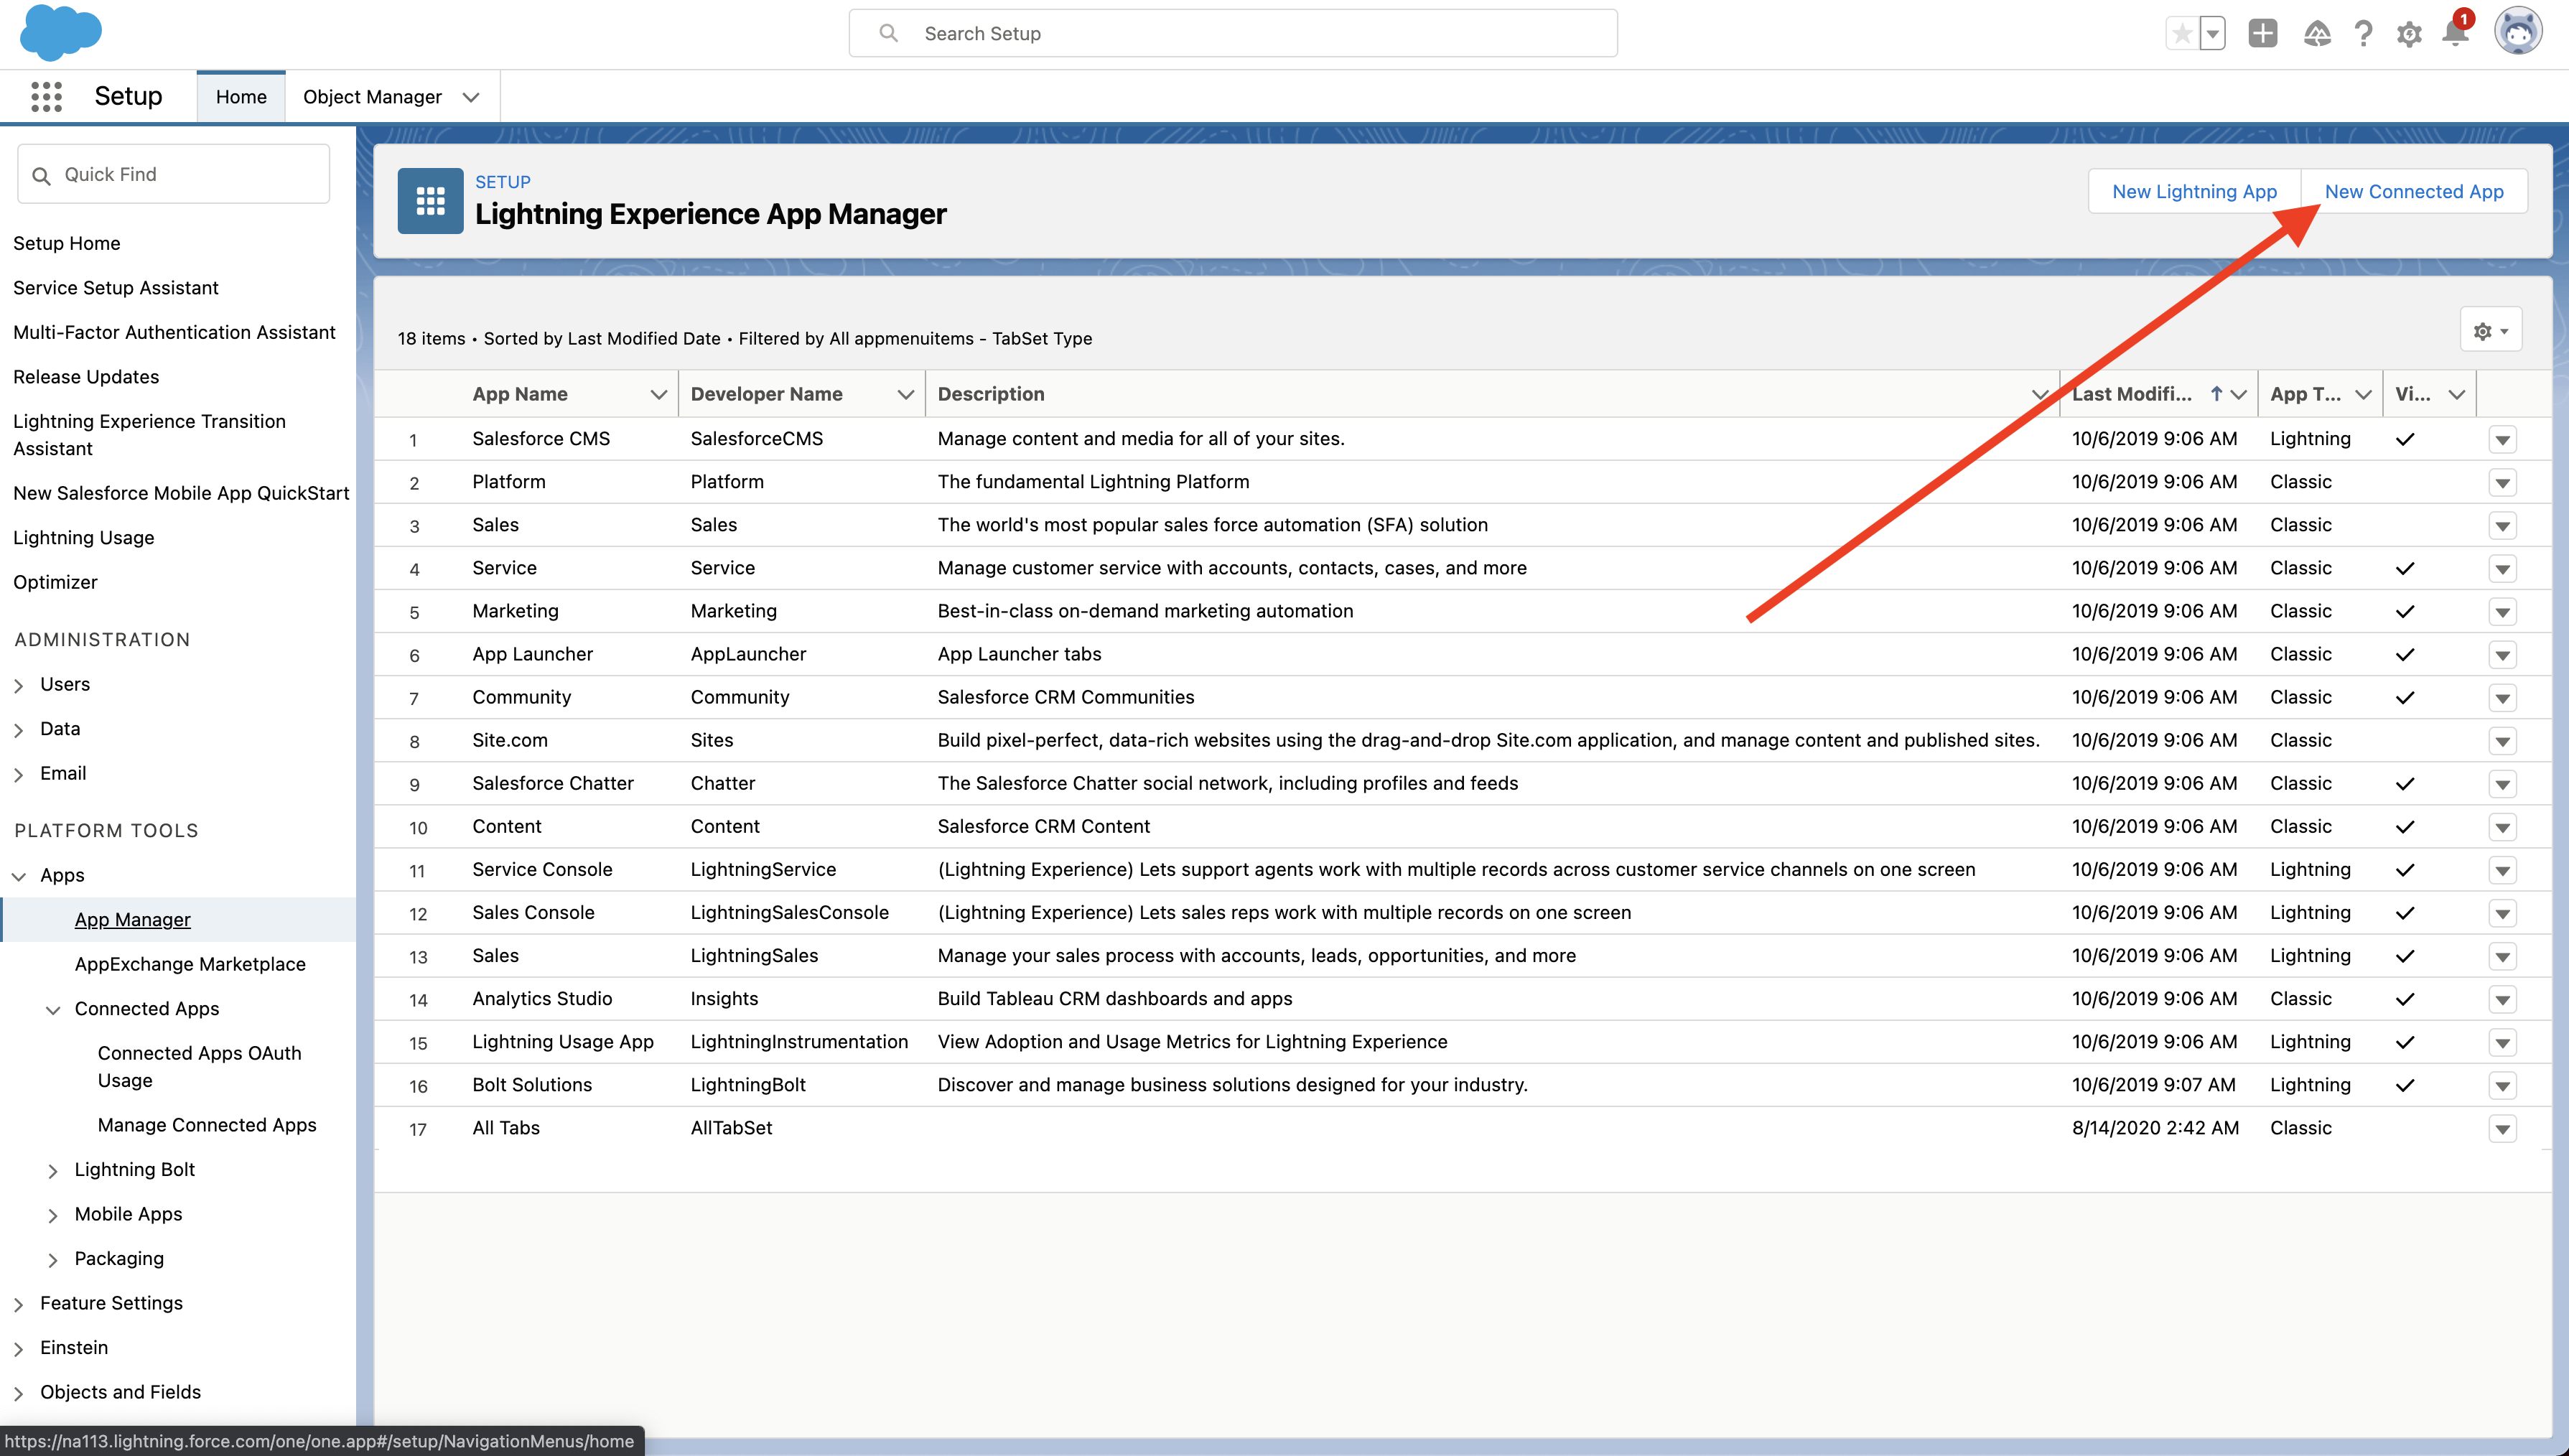Collapse the Apps section
2569x1456 pixels.
tap(18, 876)
